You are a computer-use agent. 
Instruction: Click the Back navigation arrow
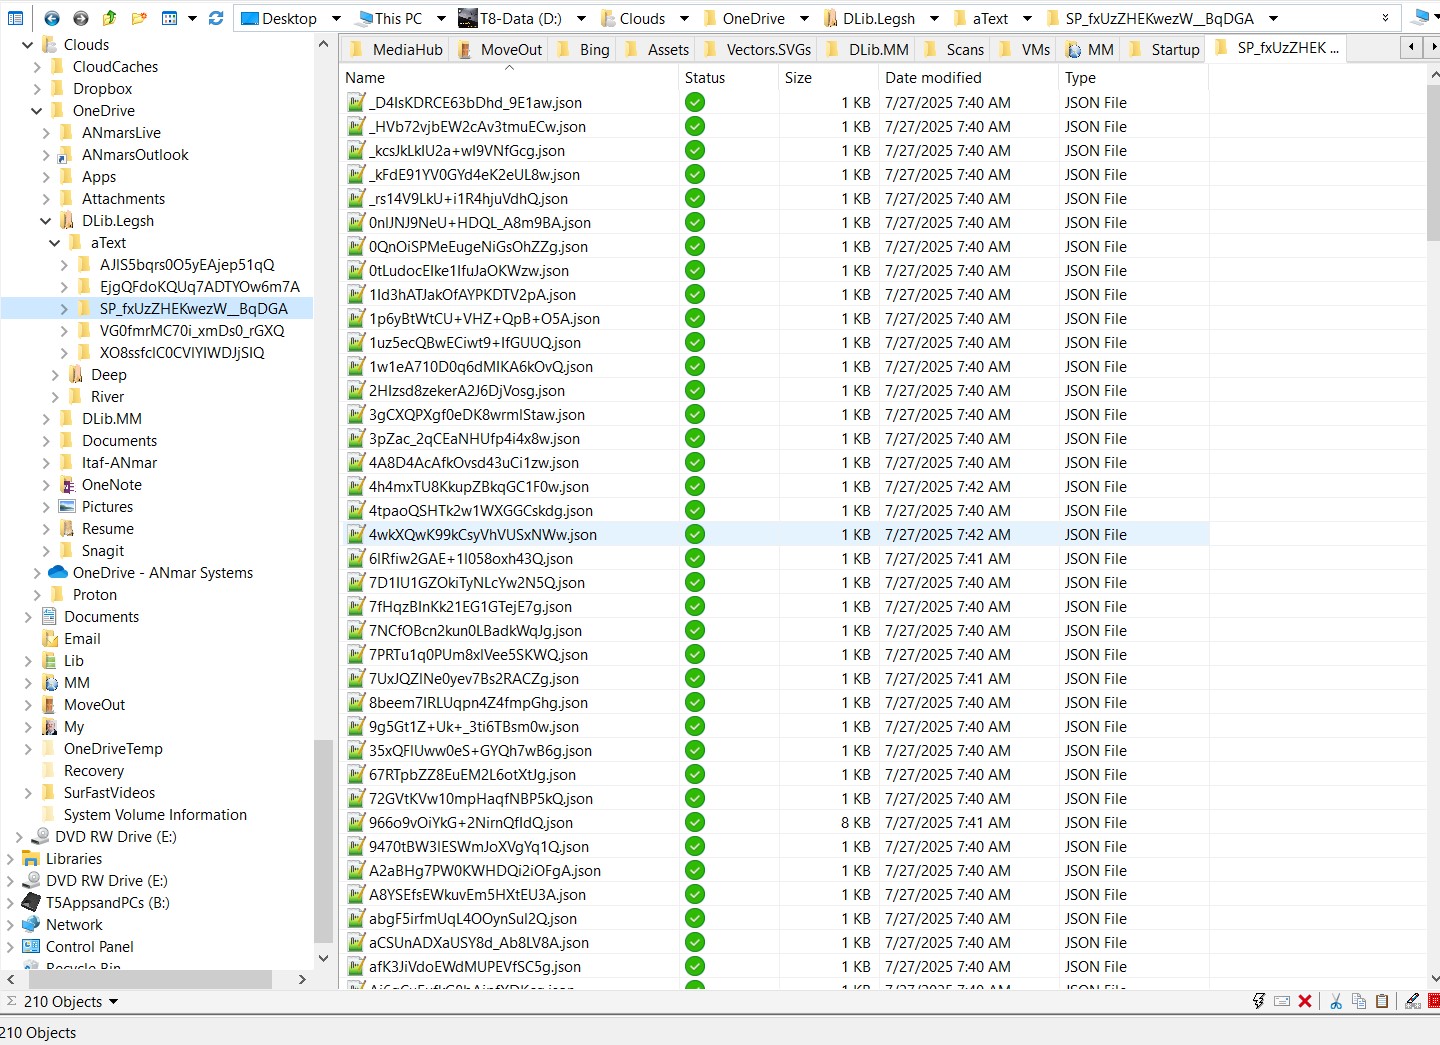[x=52, y=18]
